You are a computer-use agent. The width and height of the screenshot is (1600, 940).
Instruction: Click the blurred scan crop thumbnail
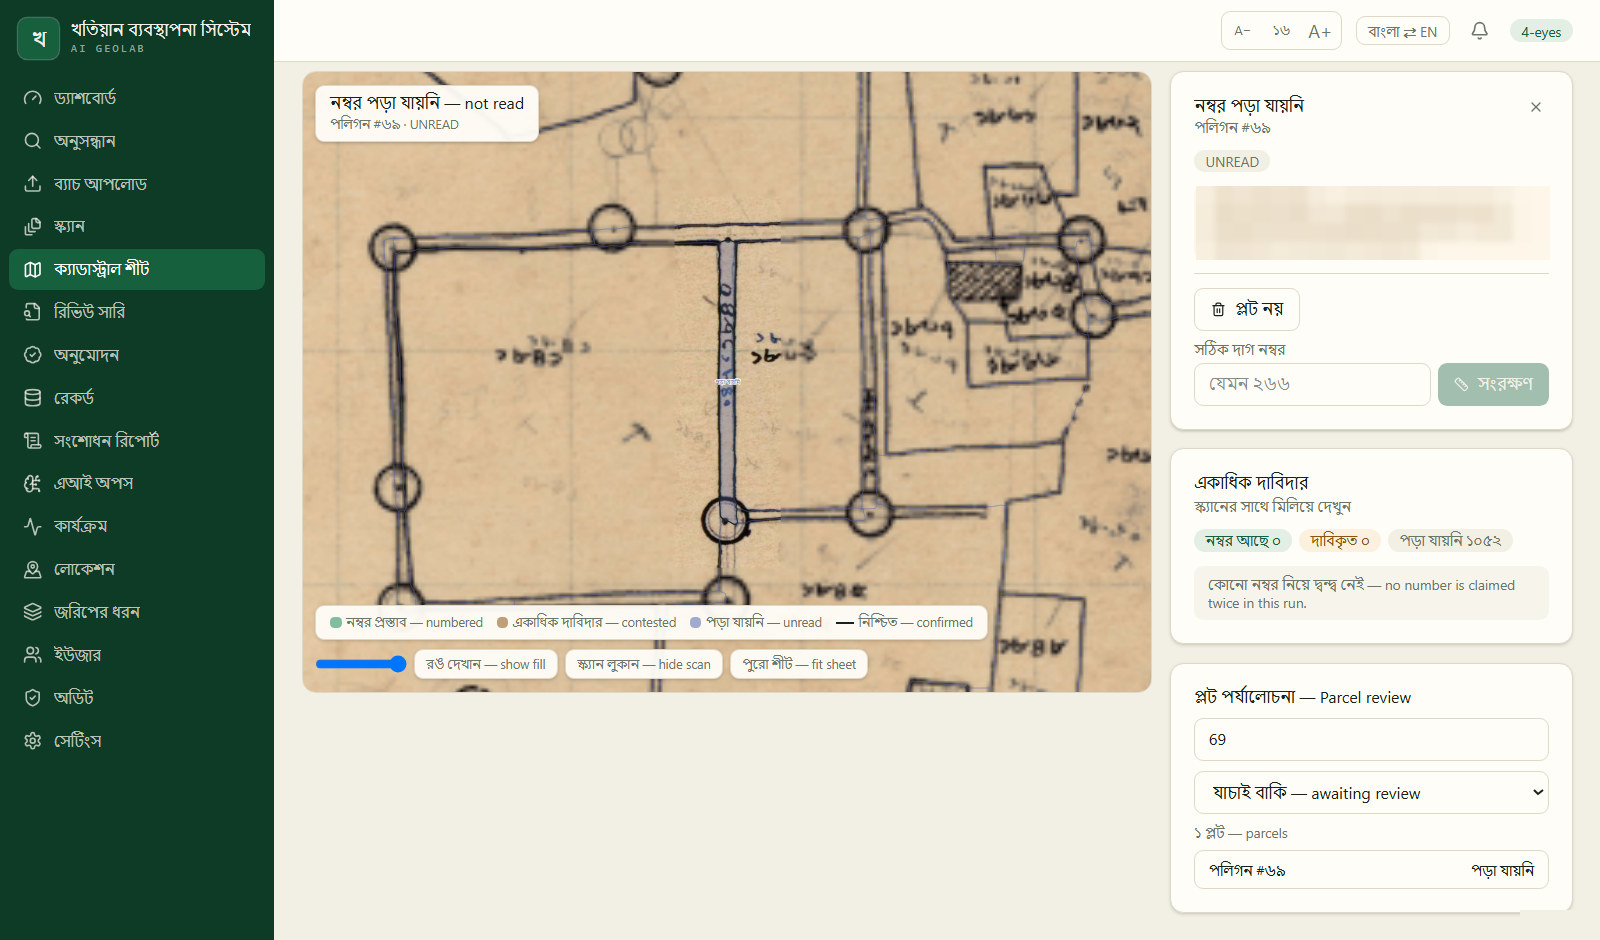(1372, 223)
